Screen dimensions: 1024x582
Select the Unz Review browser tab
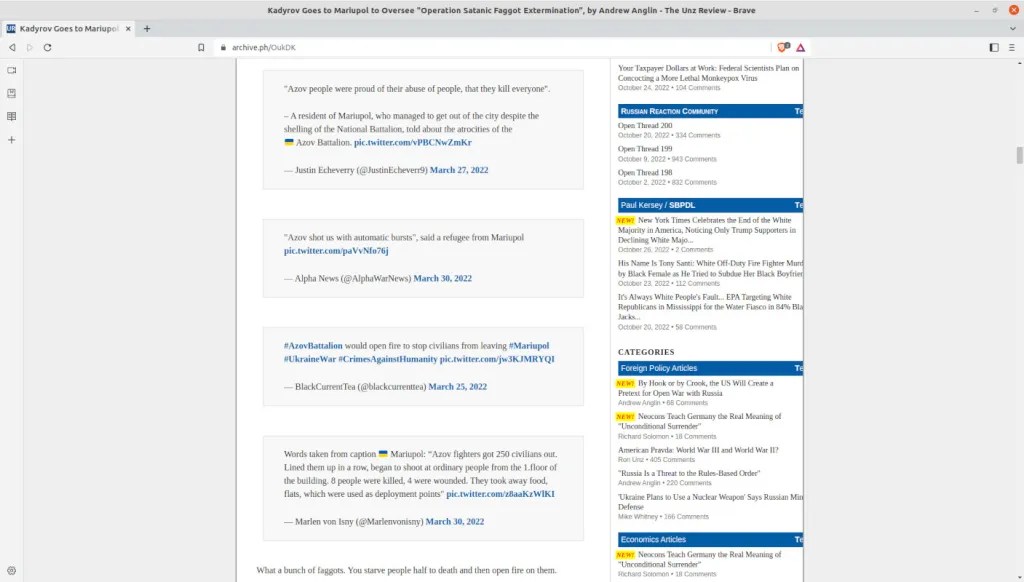[65, 29]
